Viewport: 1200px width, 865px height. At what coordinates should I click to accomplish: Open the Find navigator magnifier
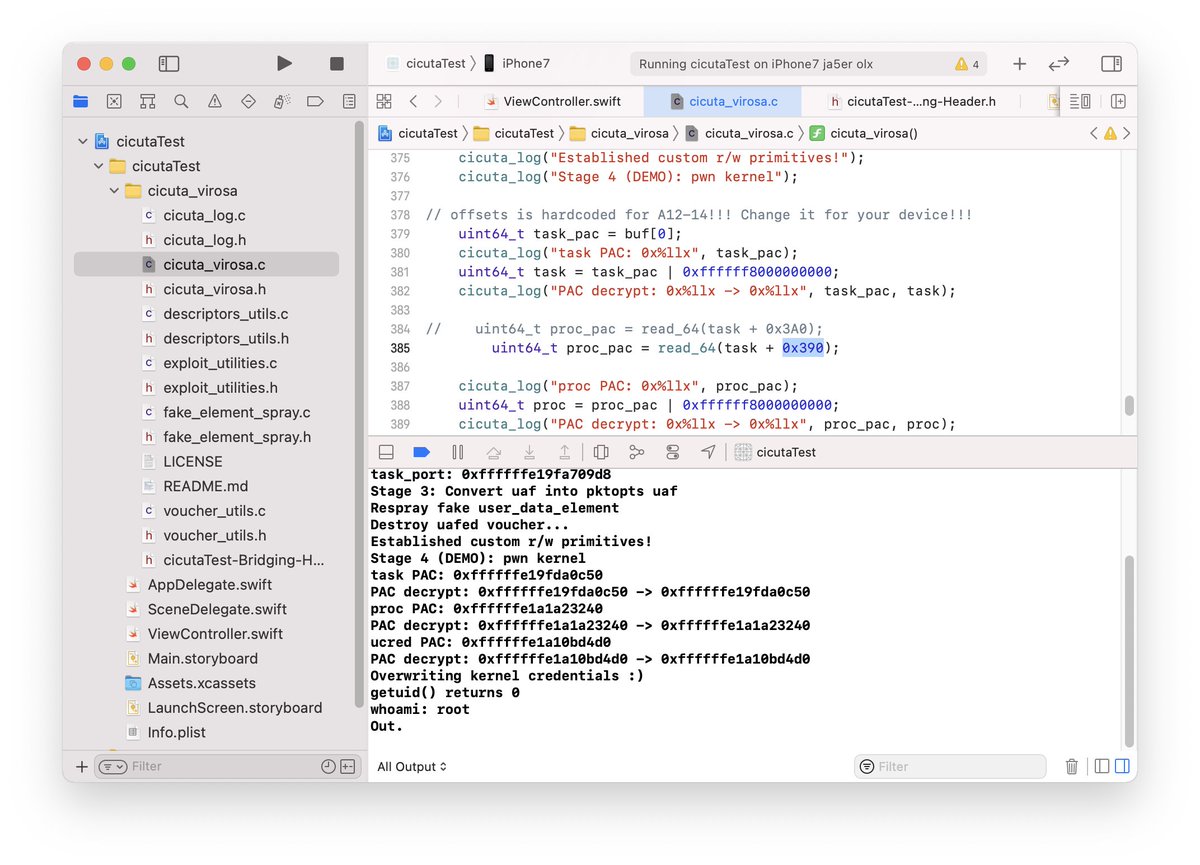181,101
